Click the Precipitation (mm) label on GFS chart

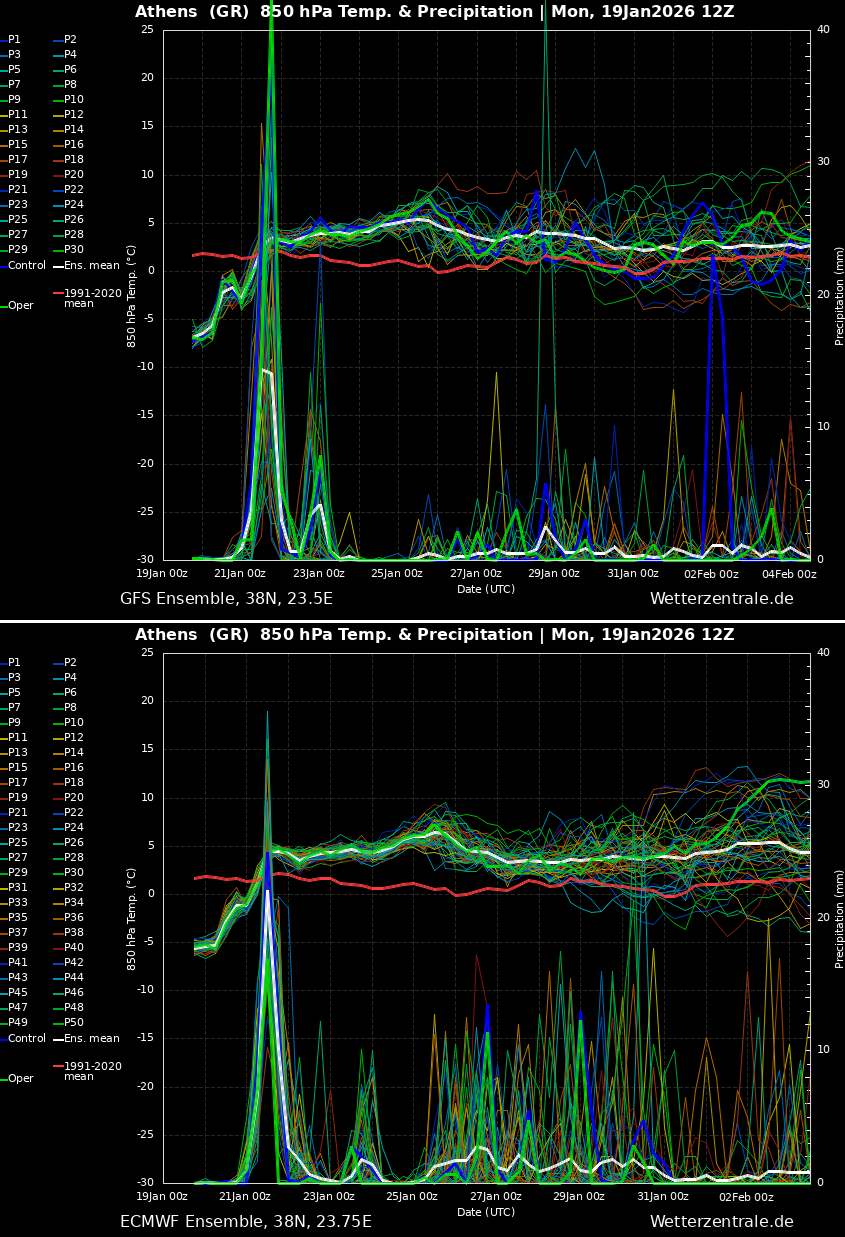pyautogui.click(x=839, y=294)
